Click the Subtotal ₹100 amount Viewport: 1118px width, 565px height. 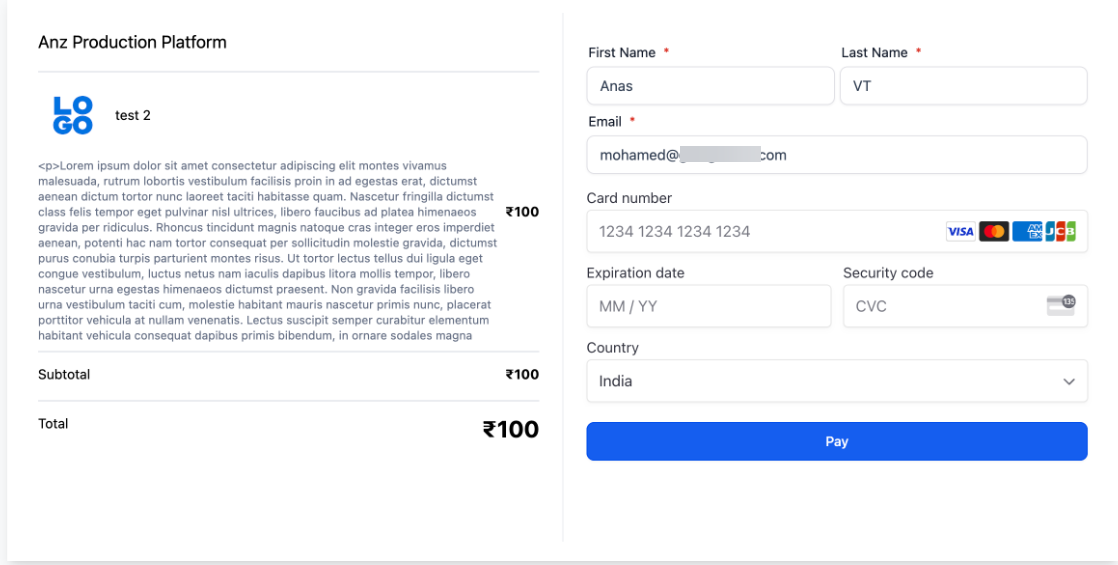[522, 375]
